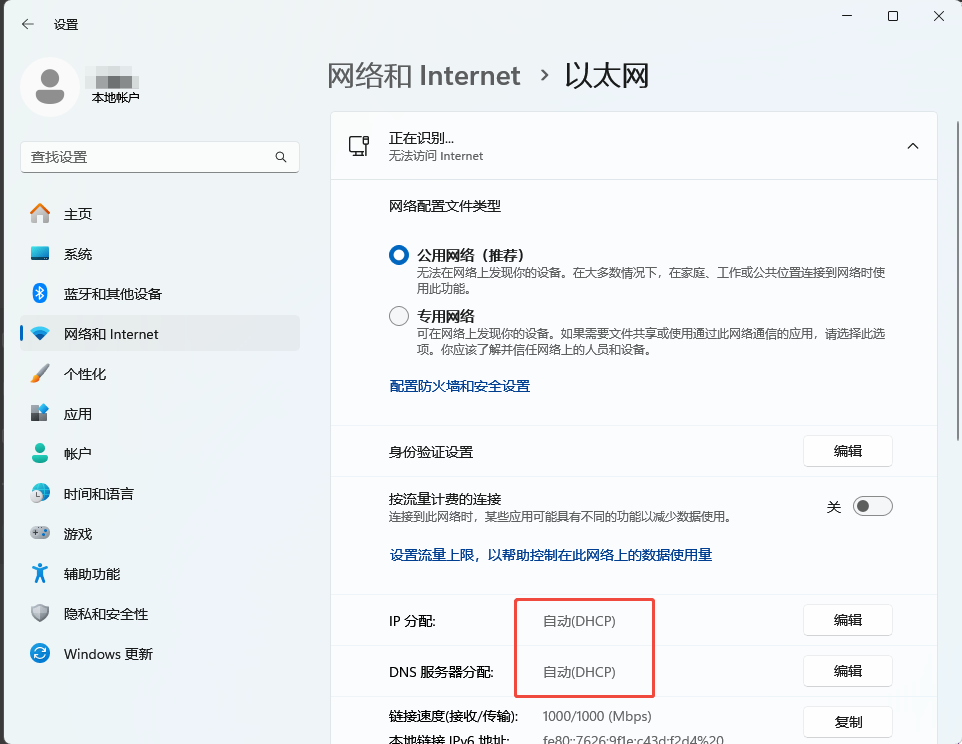The height and width of the screenshot is (744, 962).
Task: Click the Apps (应用) icon
Action: 40,413
